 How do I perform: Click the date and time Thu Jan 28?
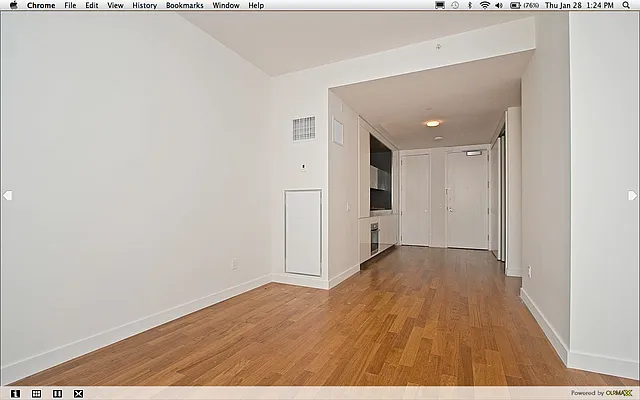coord(579,5)
